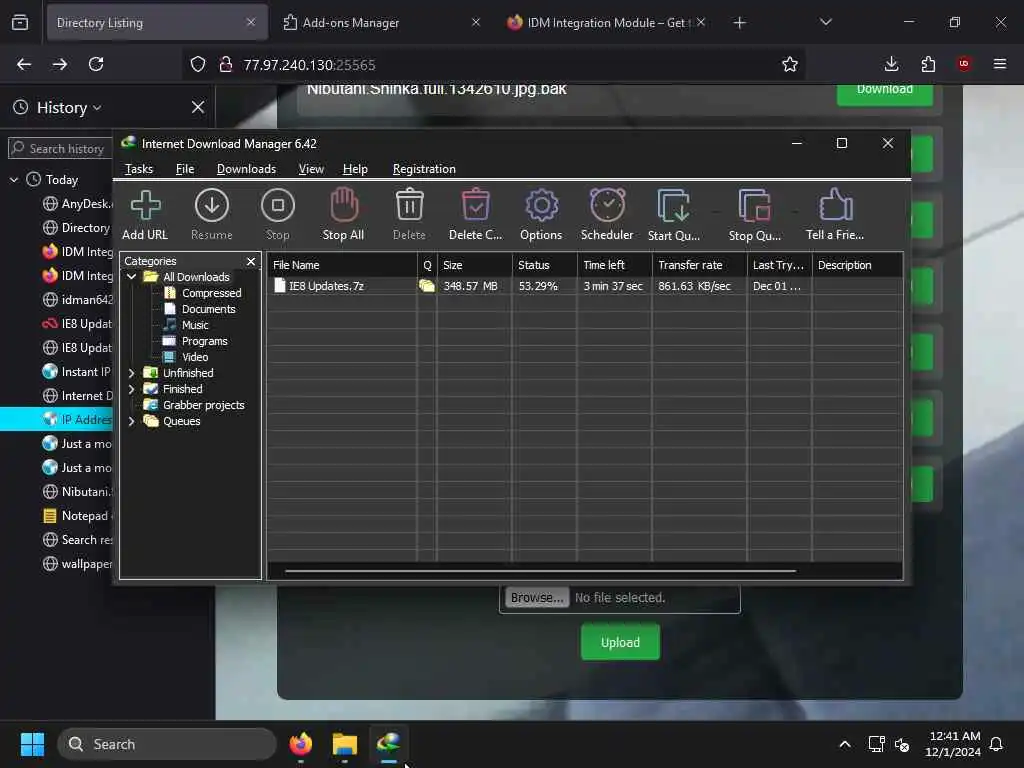Reload the current page

96,64
